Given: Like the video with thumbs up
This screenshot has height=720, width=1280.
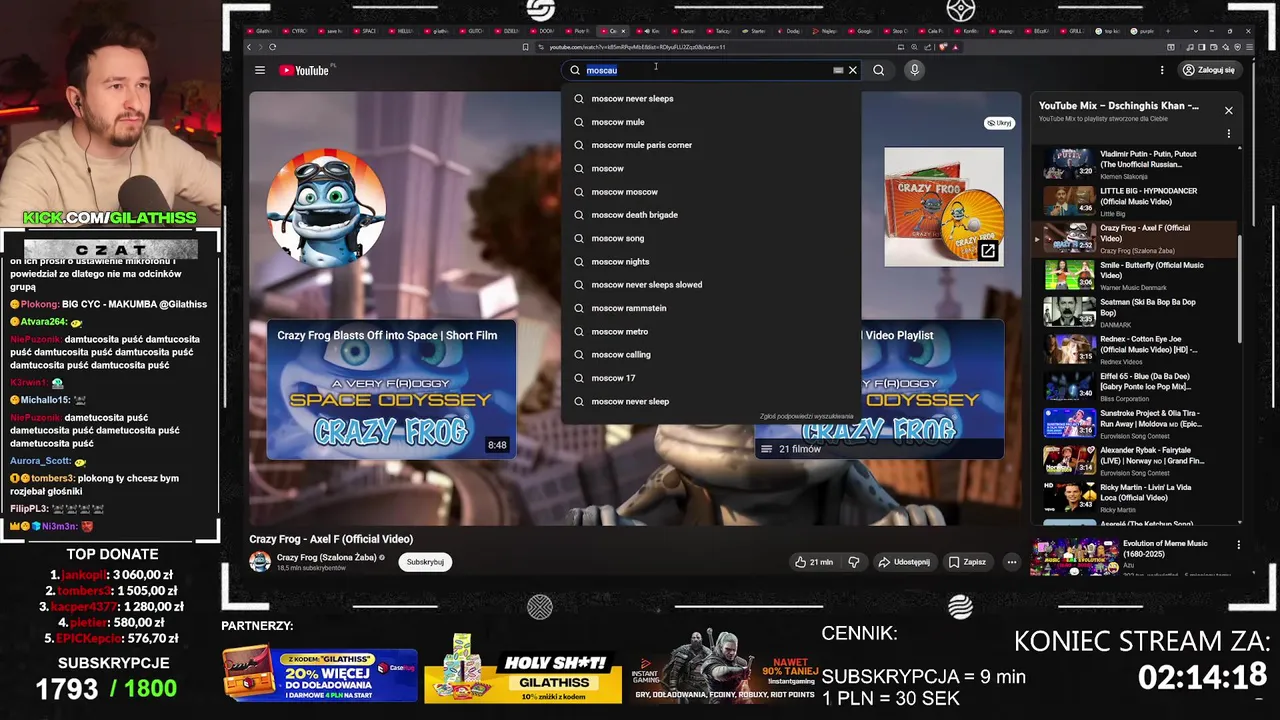Looking at the screenshot, I should point(814,562).
